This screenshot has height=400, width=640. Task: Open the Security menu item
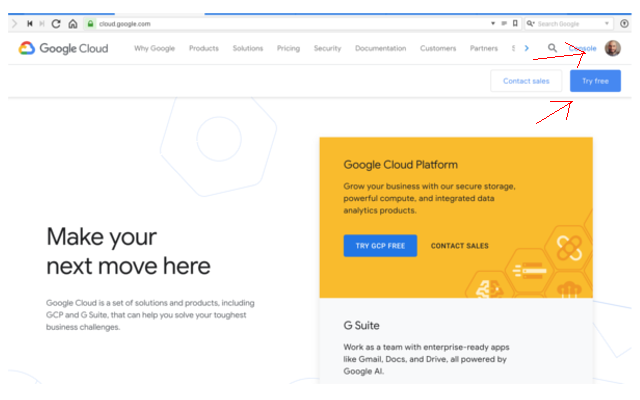[x=327, y=48]
